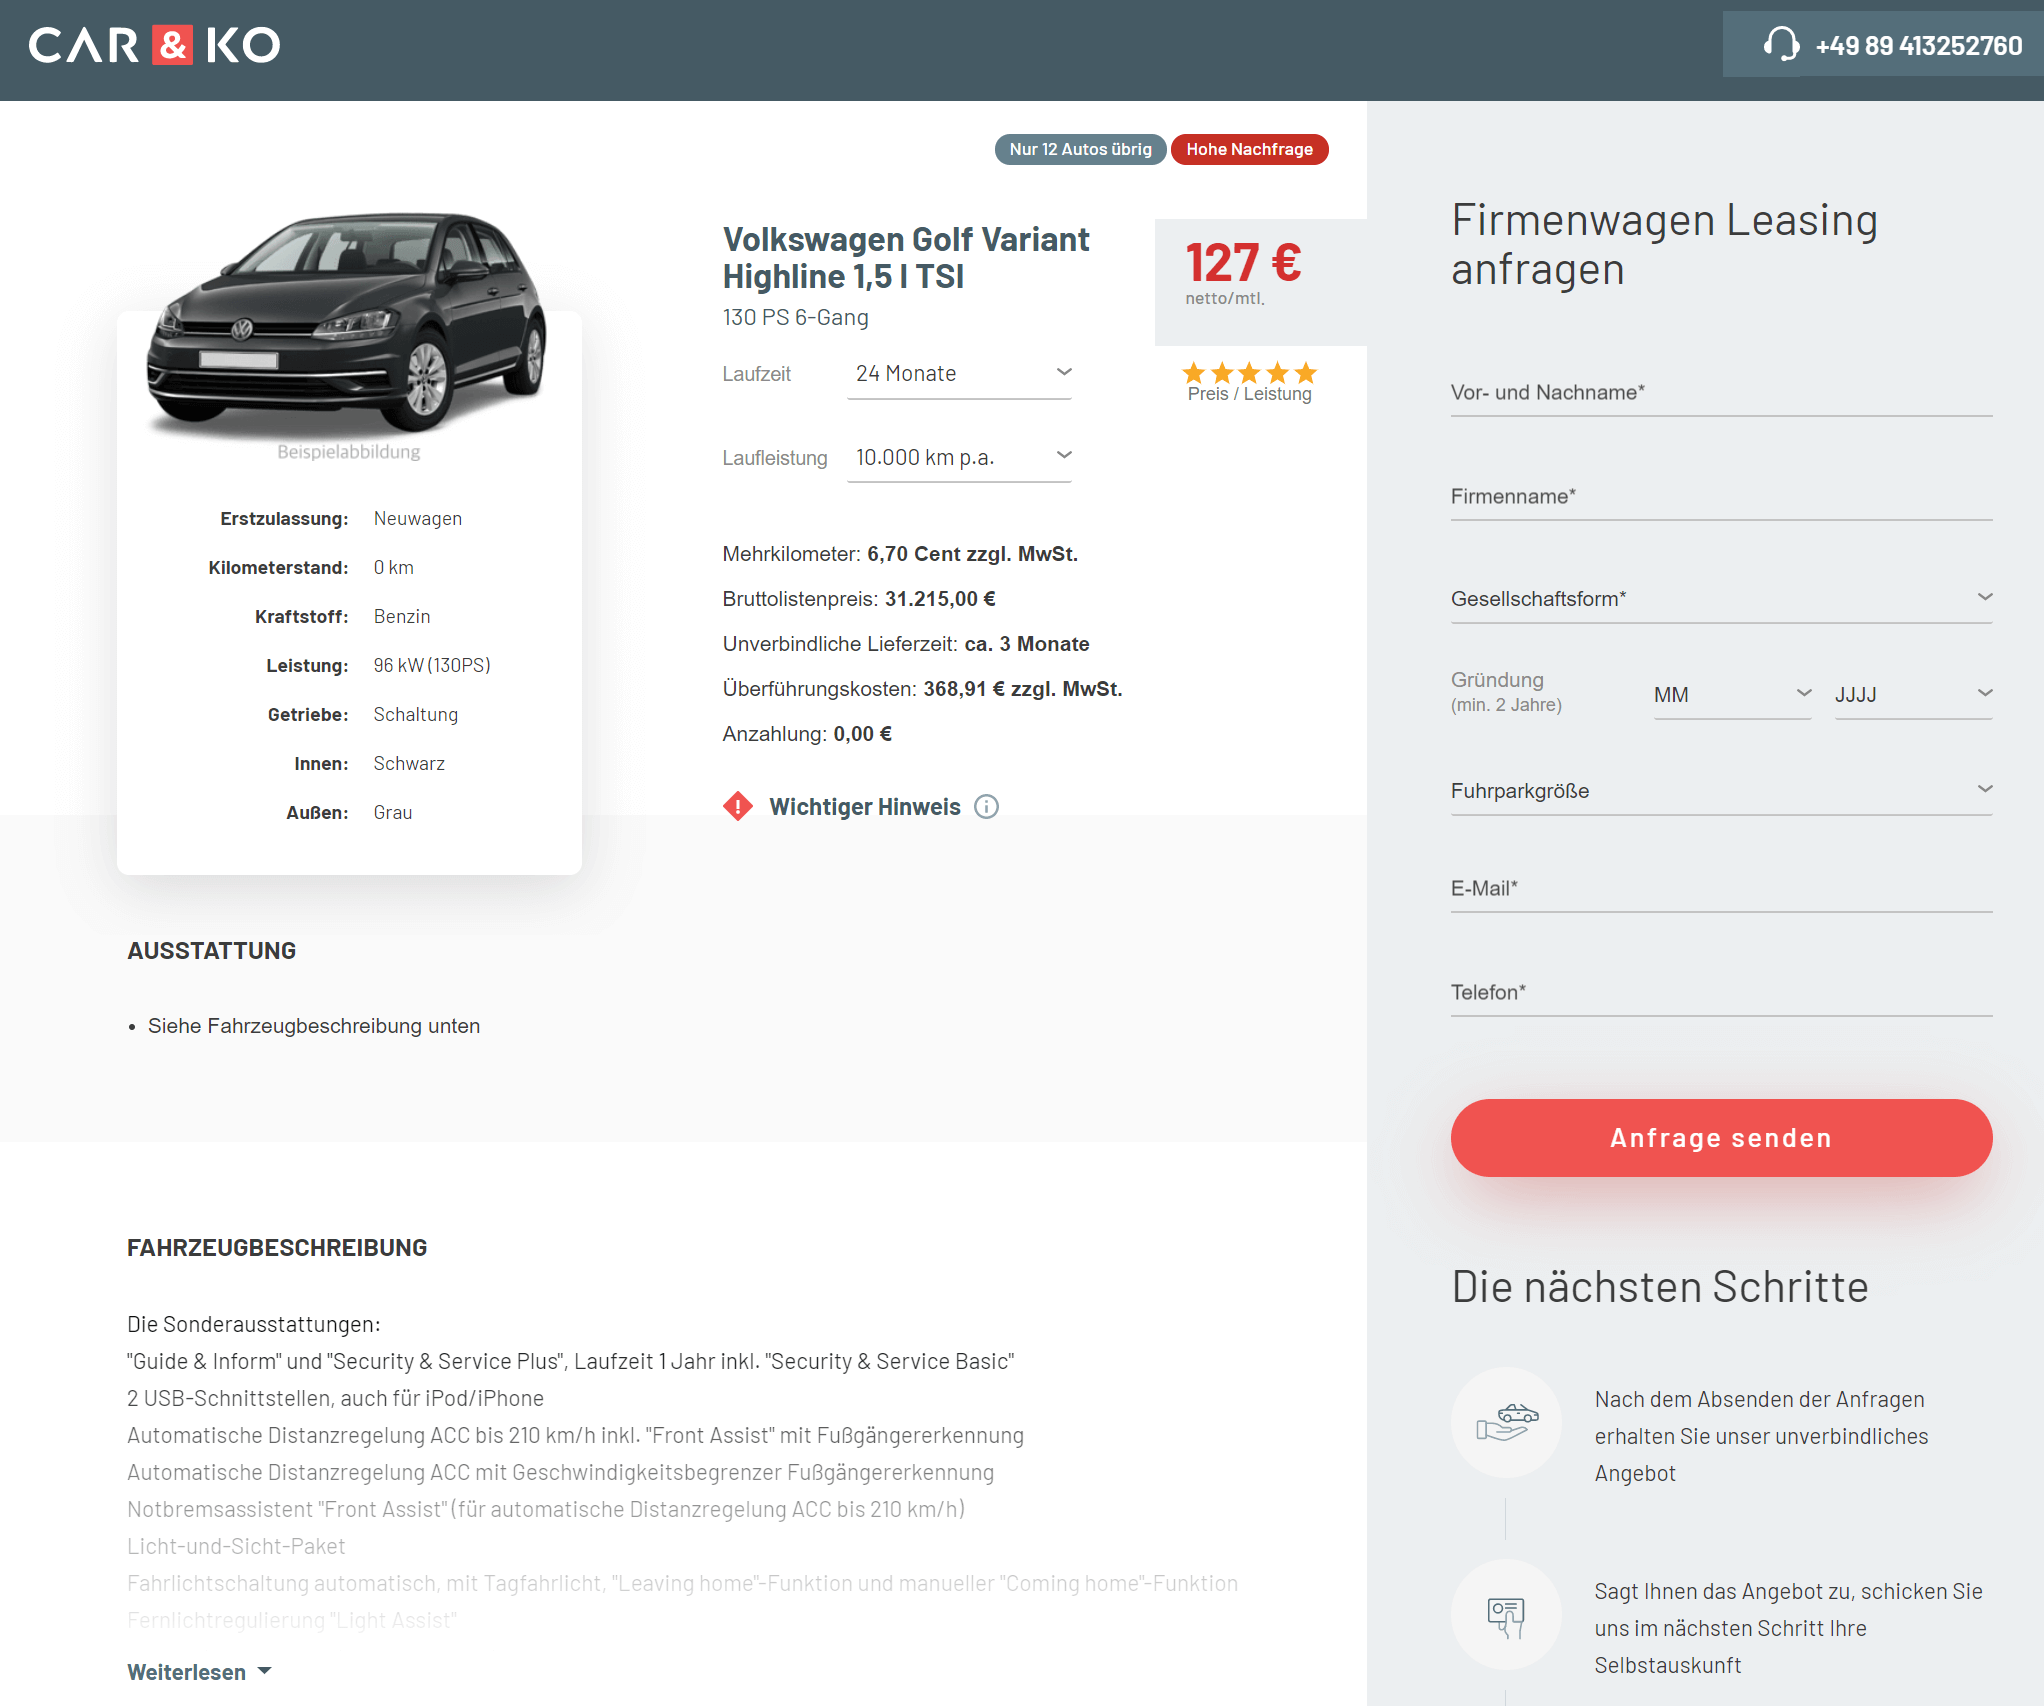Click the 2 USB-Schnittstellen description line
This screenshot has width=2044, height=1706.
(335, 1398)
